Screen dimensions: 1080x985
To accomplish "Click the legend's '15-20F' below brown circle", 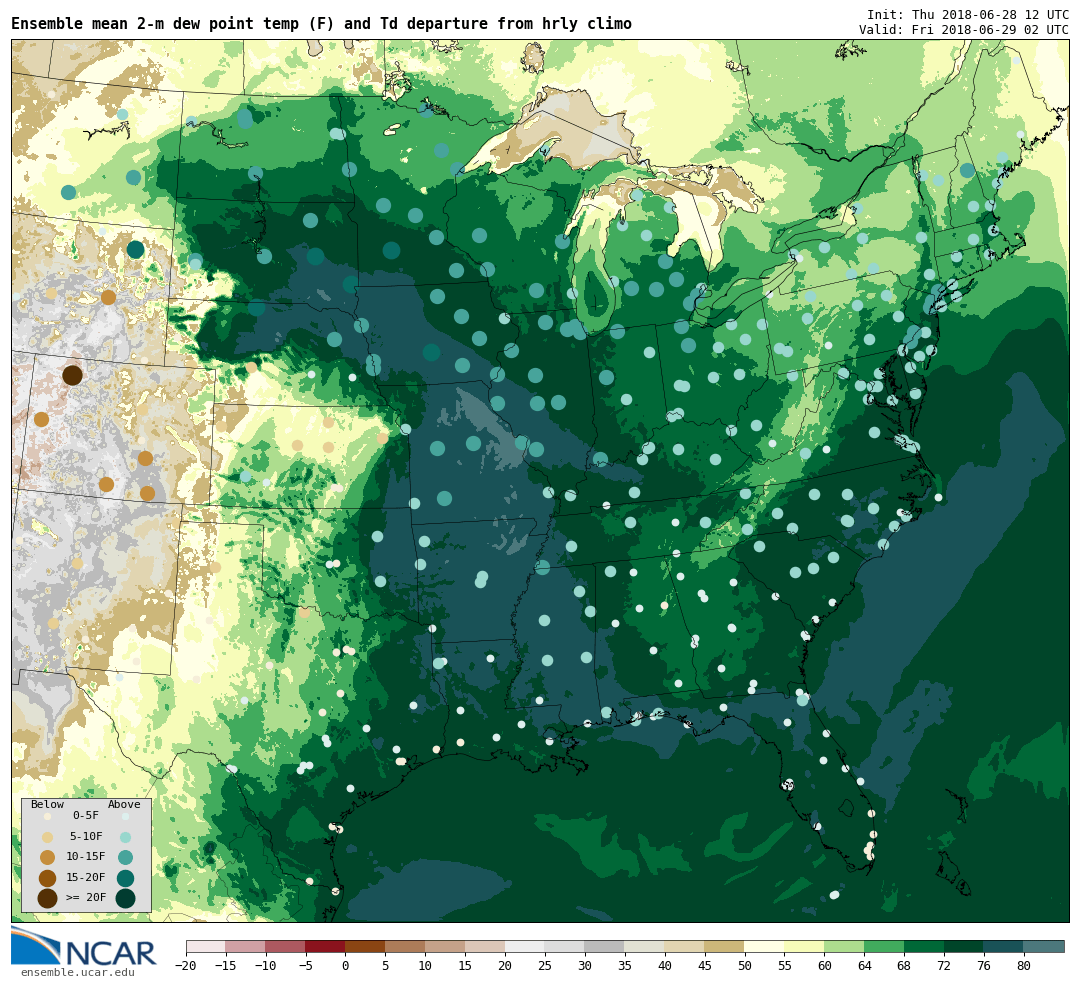I will (x=47, y=878).
